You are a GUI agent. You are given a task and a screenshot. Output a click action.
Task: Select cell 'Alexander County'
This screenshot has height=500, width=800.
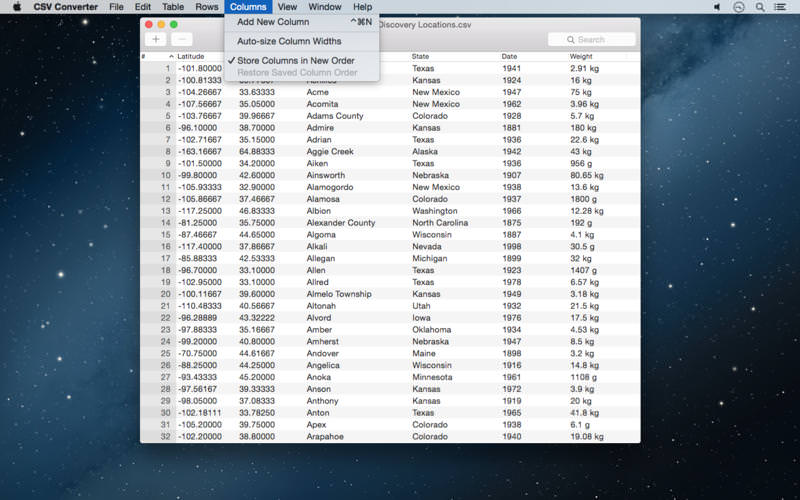[340, 223]
